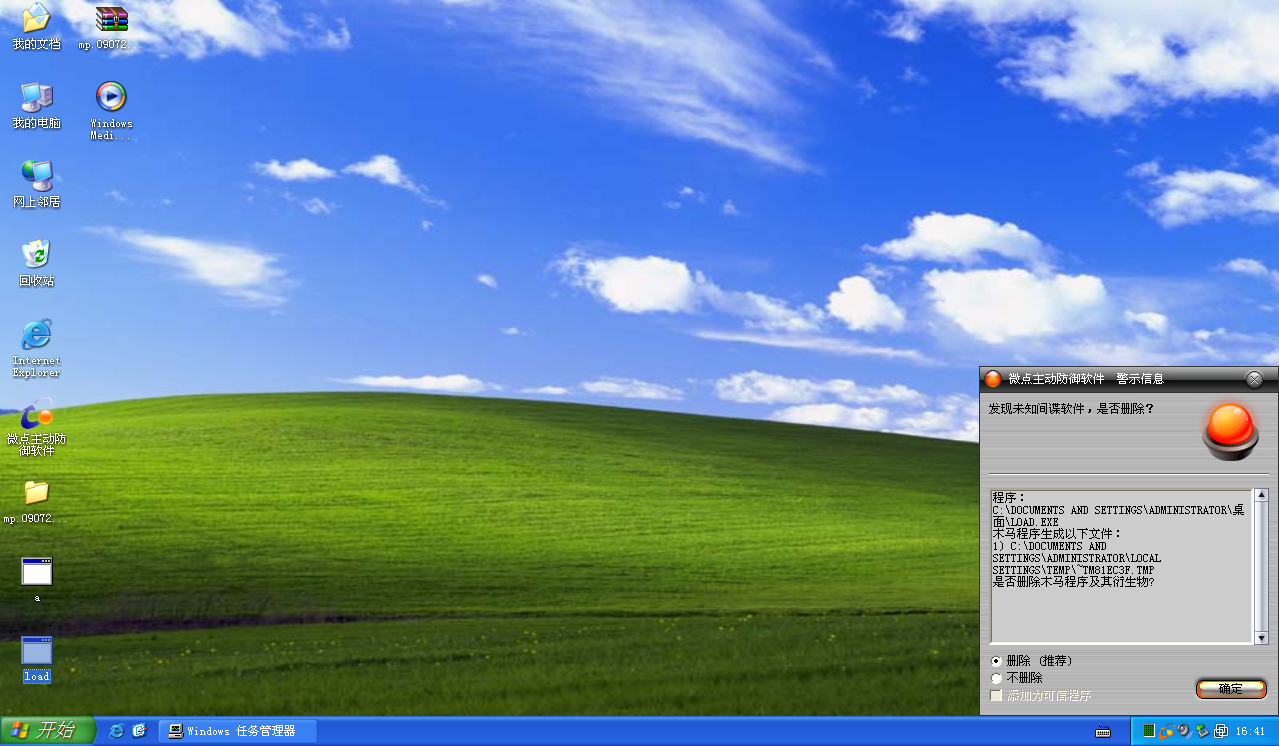Screen dimensions: 1279x746
Task: Click the 确定 button in the alert dialog
Action: (x=1231, y=689)
